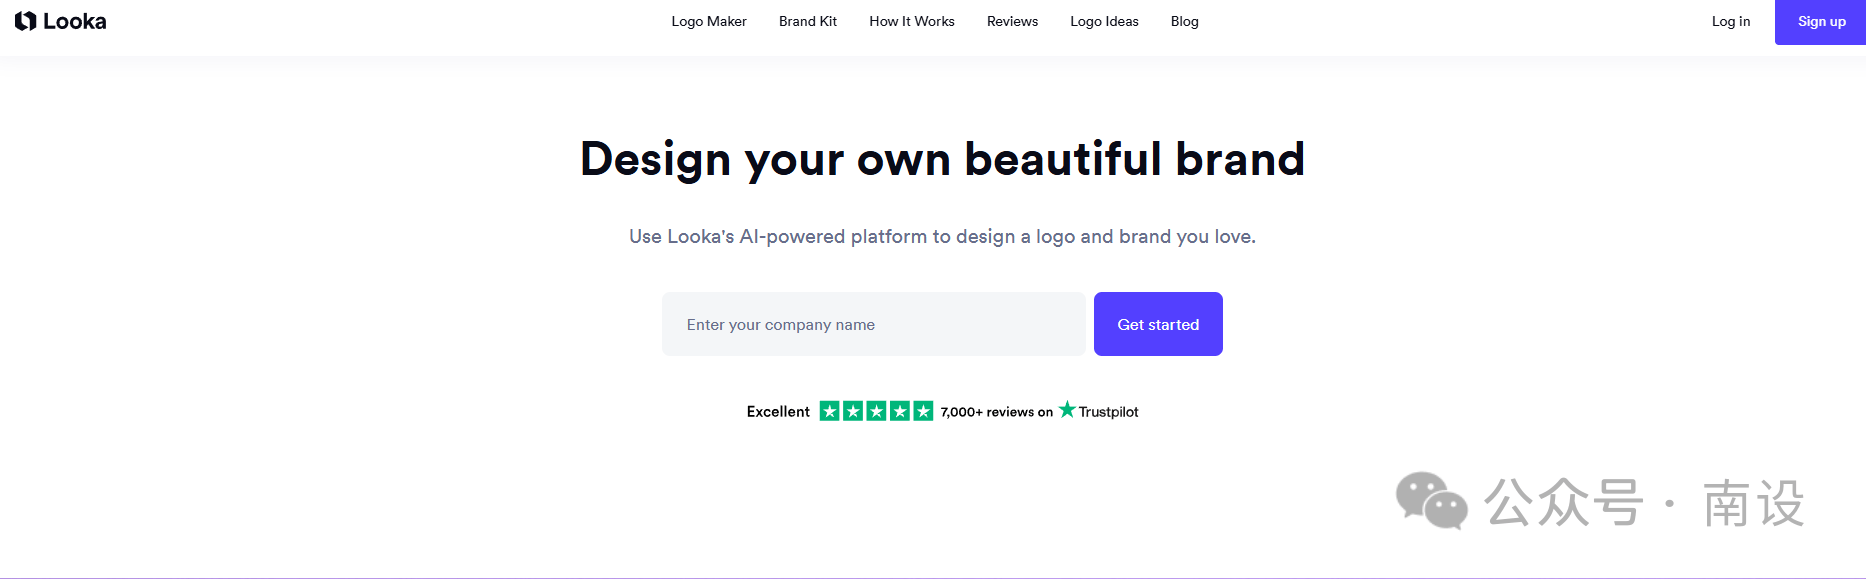The width and height of the screenshot is (1866, 579).
Task: Go to How It Works
Action: pos(912,21)
